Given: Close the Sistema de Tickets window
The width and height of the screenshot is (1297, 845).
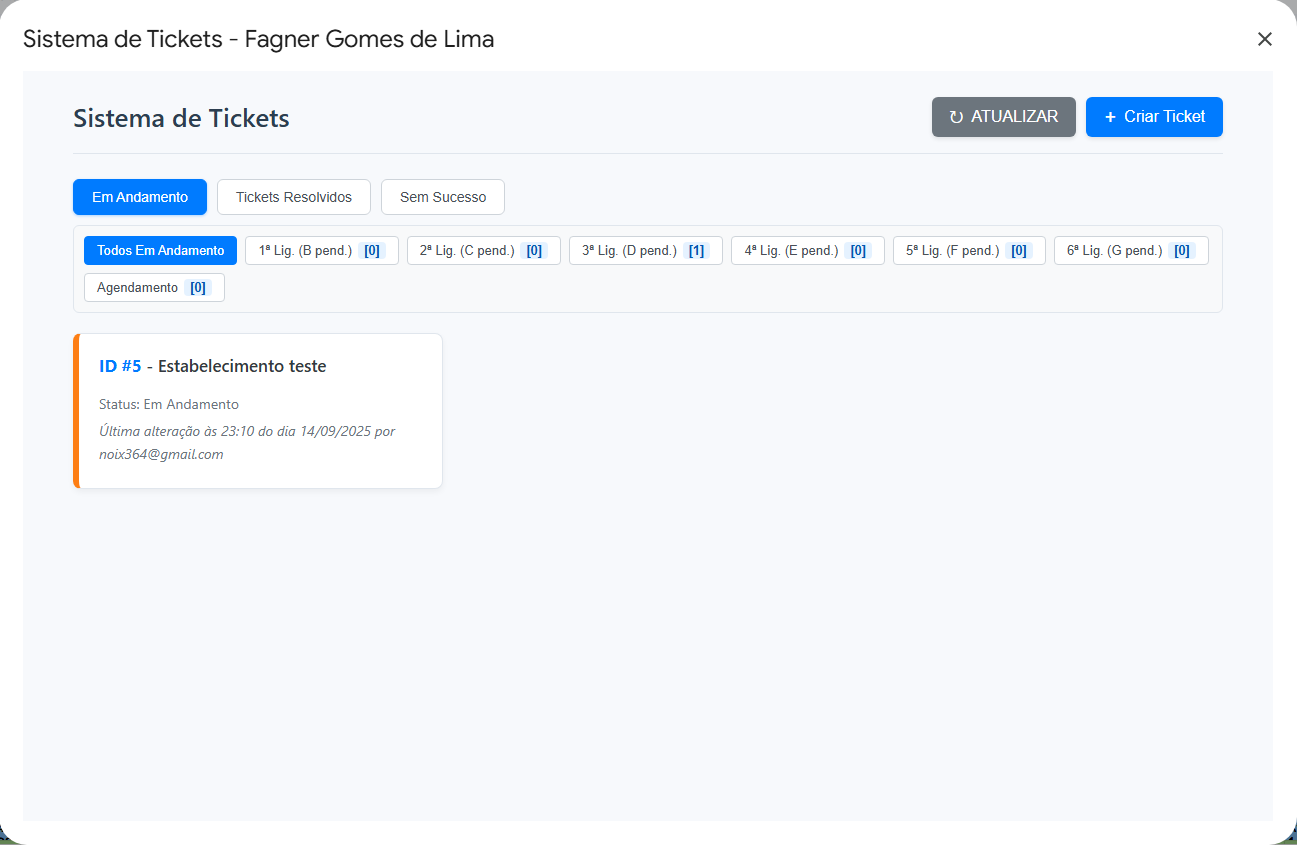Looking at the screenshot, I should 1264,39.
